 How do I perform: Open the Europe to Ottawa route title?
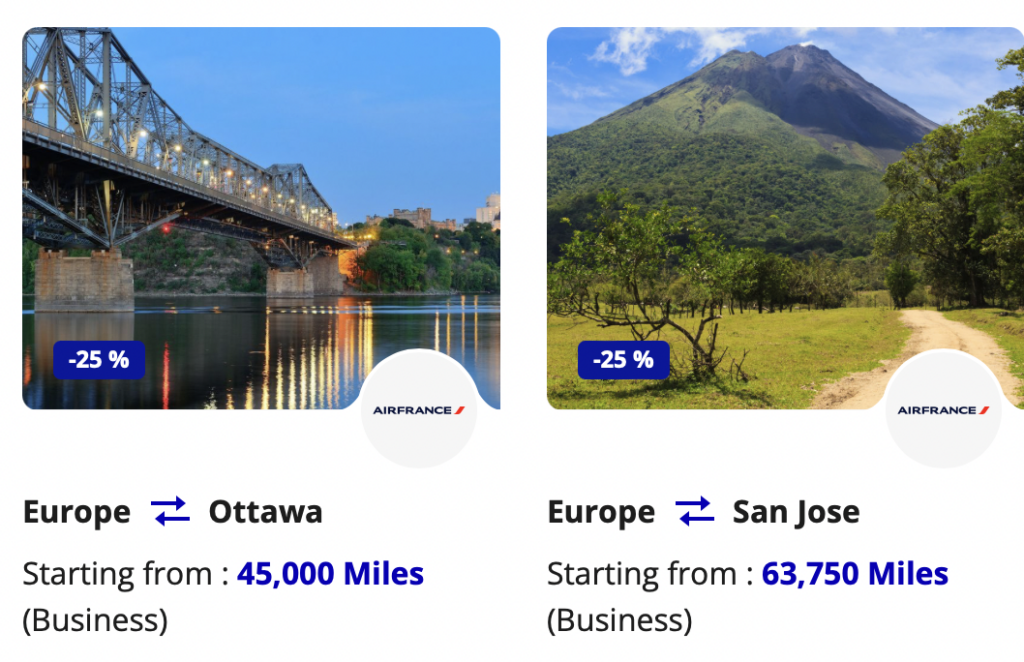pos(173,512)
